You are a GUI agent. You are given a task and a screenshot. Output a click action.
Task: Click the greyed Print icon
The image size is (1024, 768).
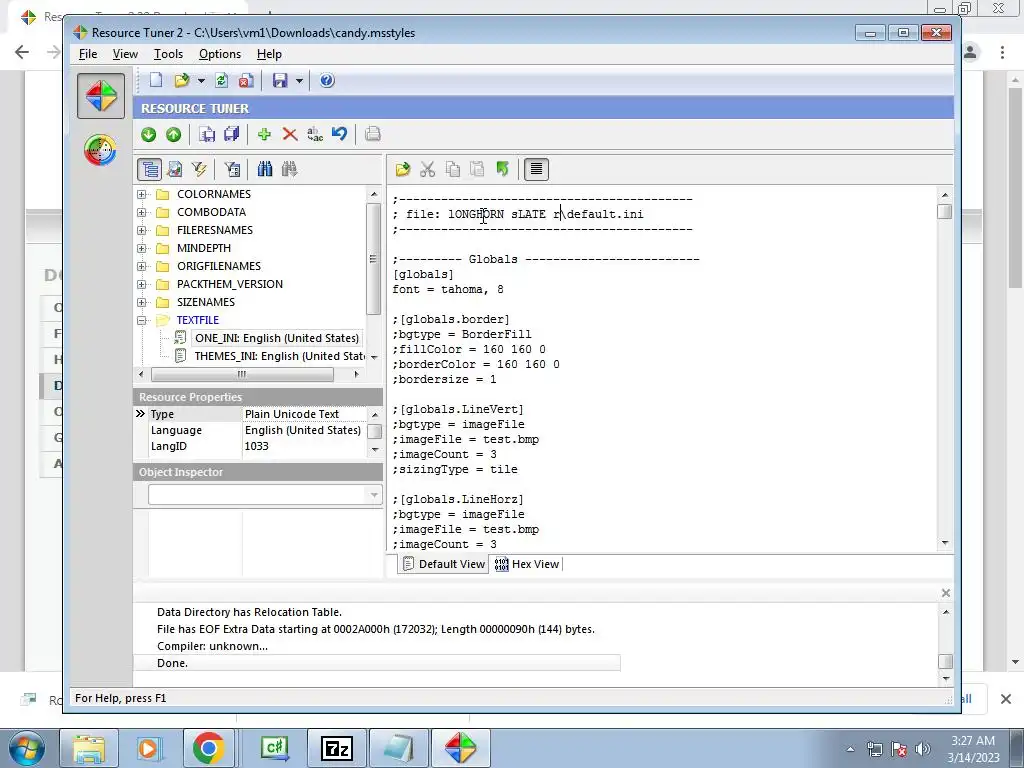373,135
